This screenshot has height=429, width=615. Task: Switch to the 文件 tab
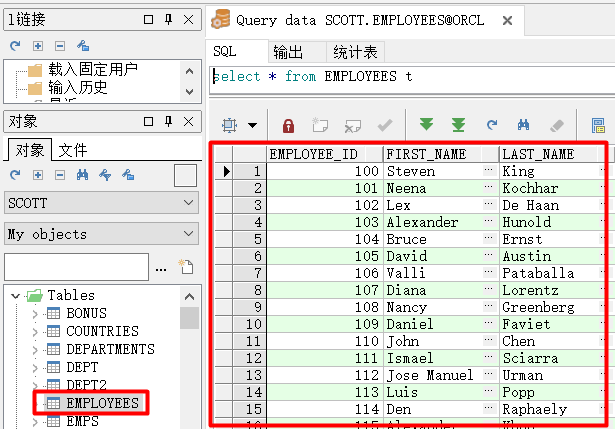click(73, 150)
